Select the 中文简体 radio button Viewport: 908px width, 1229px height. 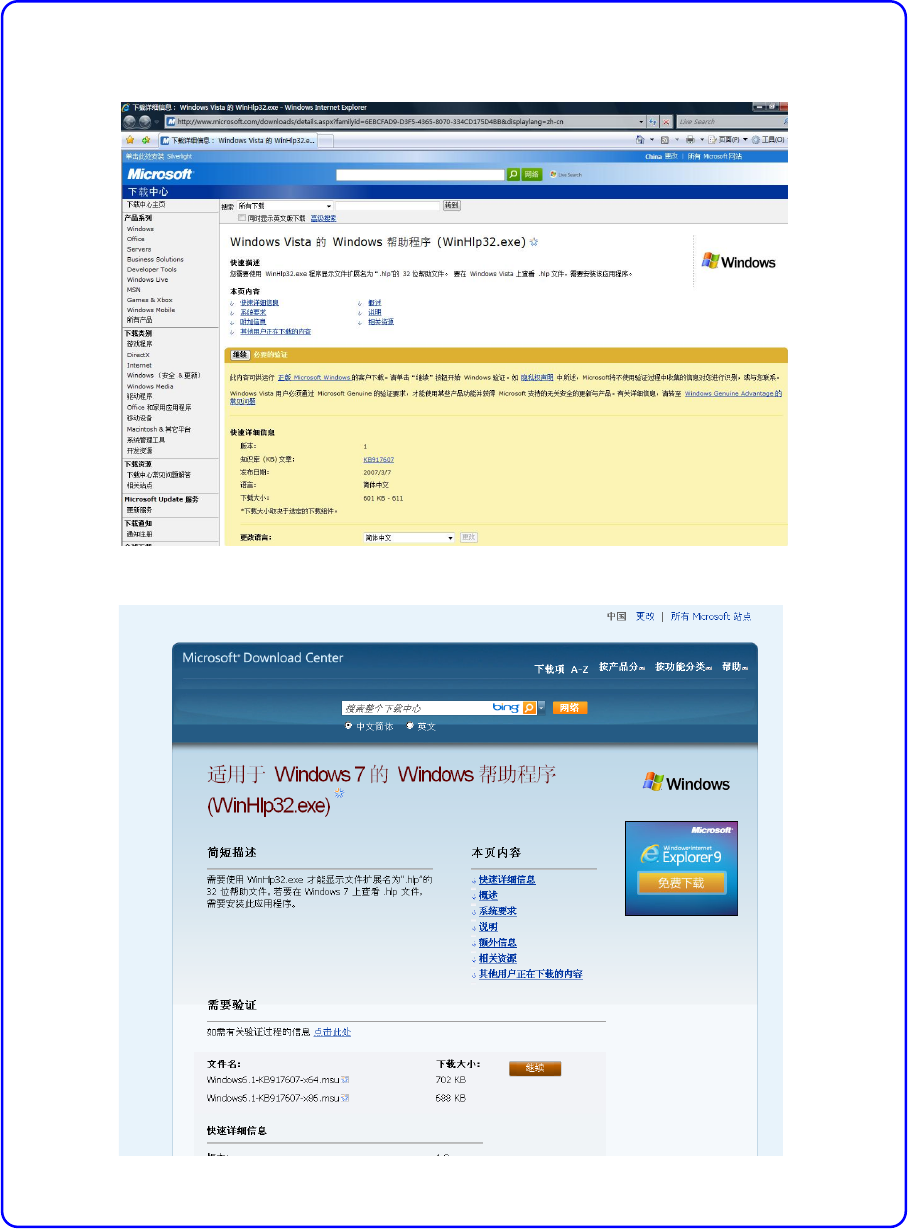tap(348, 726)
